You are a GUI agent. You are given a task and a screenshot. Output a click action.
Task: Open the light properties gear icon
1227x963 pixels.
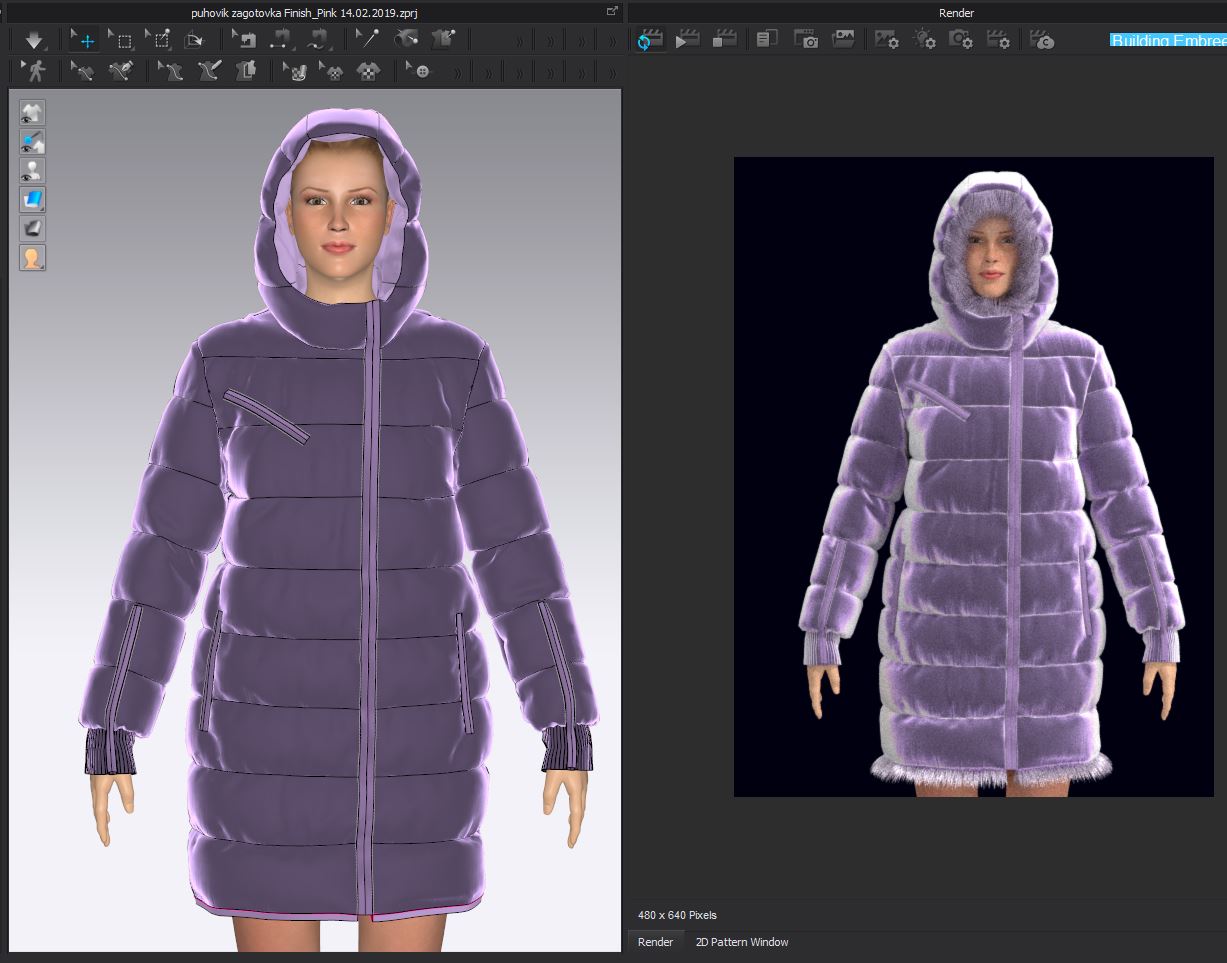click(924, 40)
